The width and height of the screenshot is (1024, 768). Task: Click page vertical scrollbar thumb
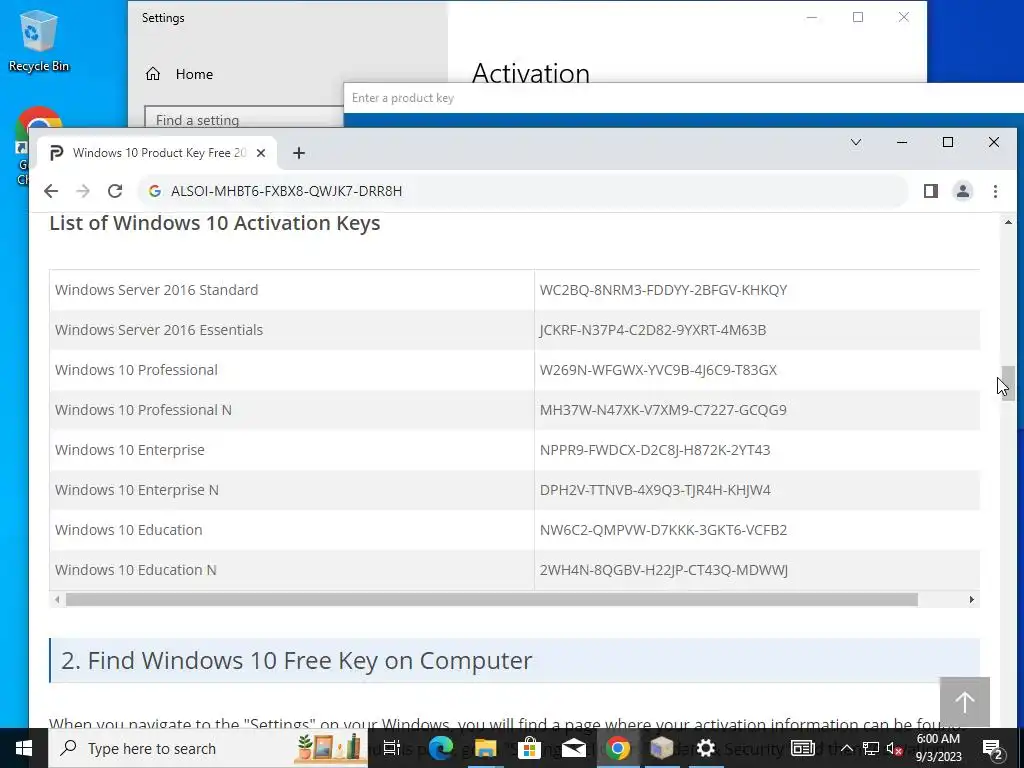1008,383
